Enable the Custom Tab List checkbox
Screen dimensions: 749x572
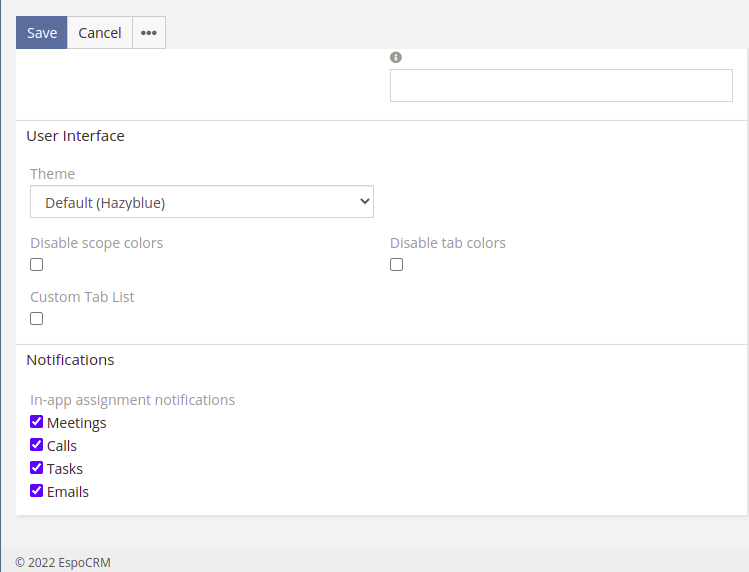37,319
